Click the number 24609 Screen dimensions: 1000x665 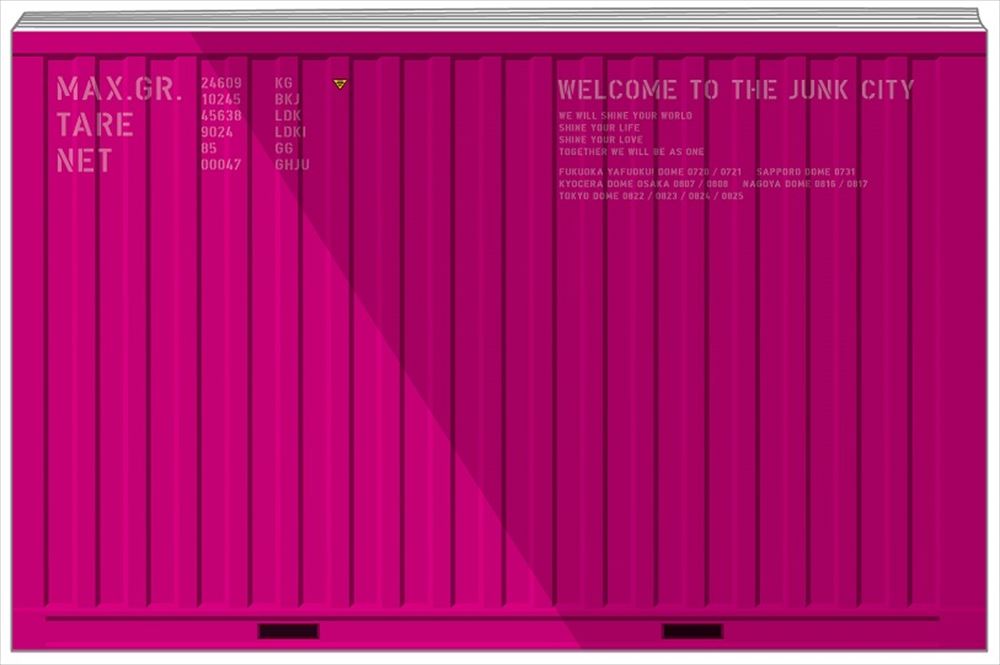221,83
